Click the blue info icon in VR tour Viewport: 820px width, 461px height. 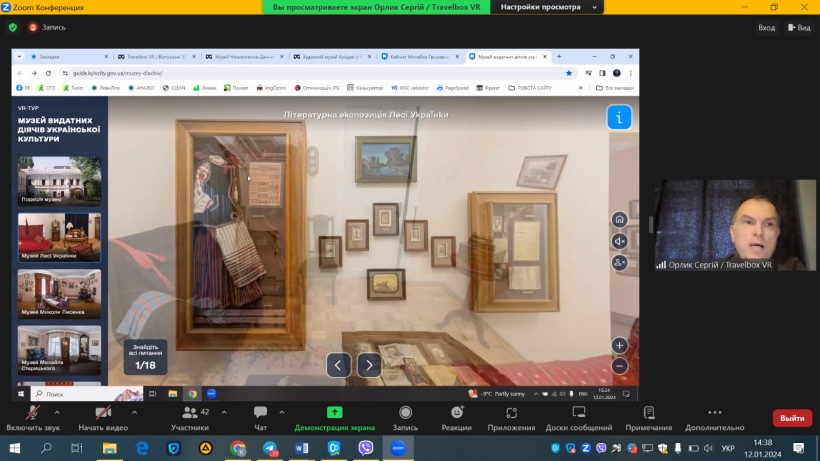tap(619, 117)
